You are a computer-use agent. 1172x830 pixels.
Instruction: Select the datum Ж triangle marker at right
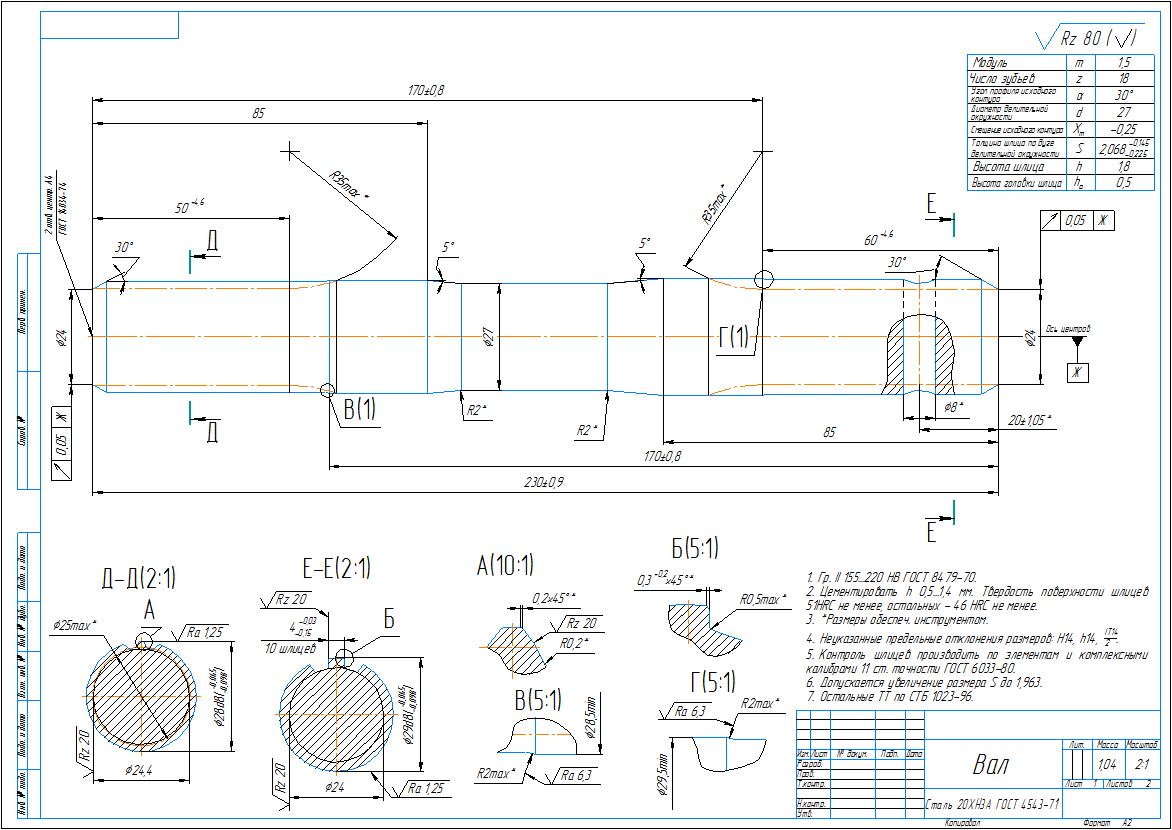[x=1077, y=342]
